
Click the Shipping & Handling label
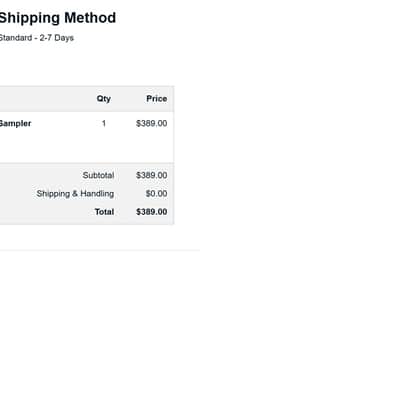[x=75, y=194]
